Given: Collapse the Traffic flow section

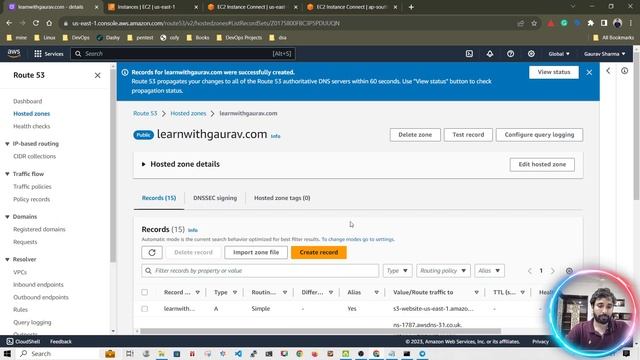Looking at the screenshot, I should [7, 174].
